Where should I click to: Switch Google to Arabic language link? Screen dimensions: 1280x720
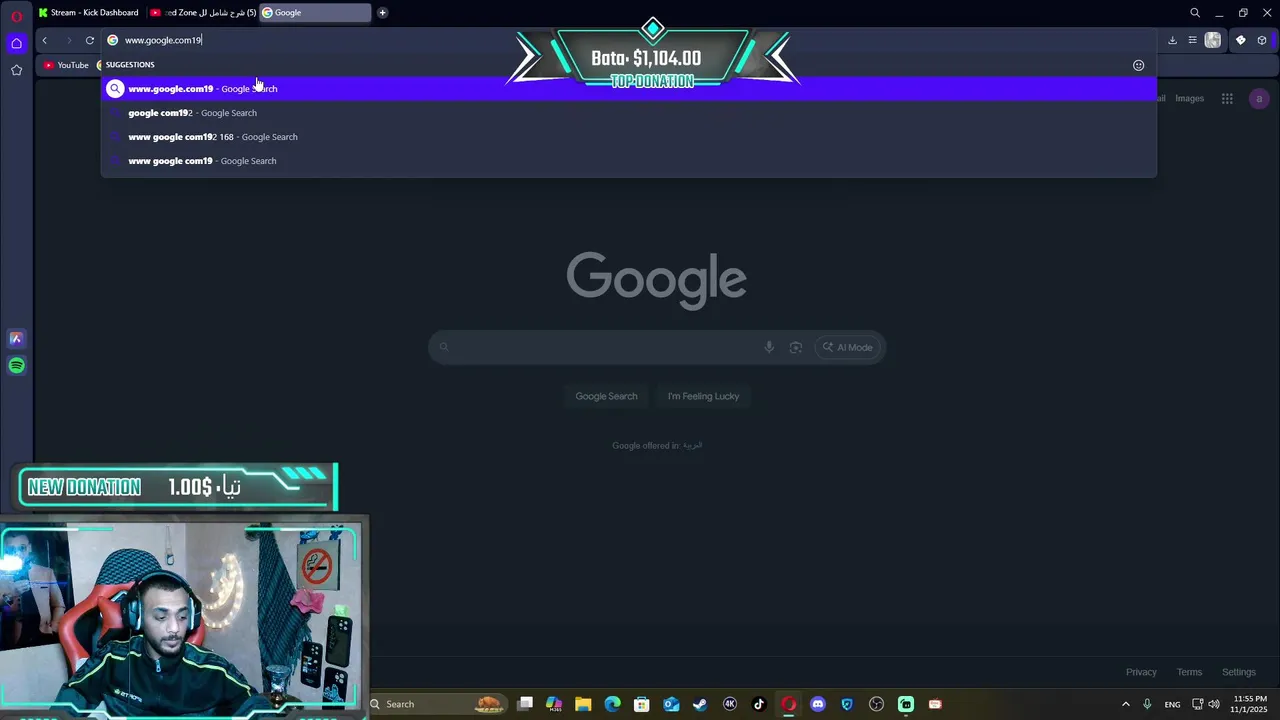(x=692, y=446)
